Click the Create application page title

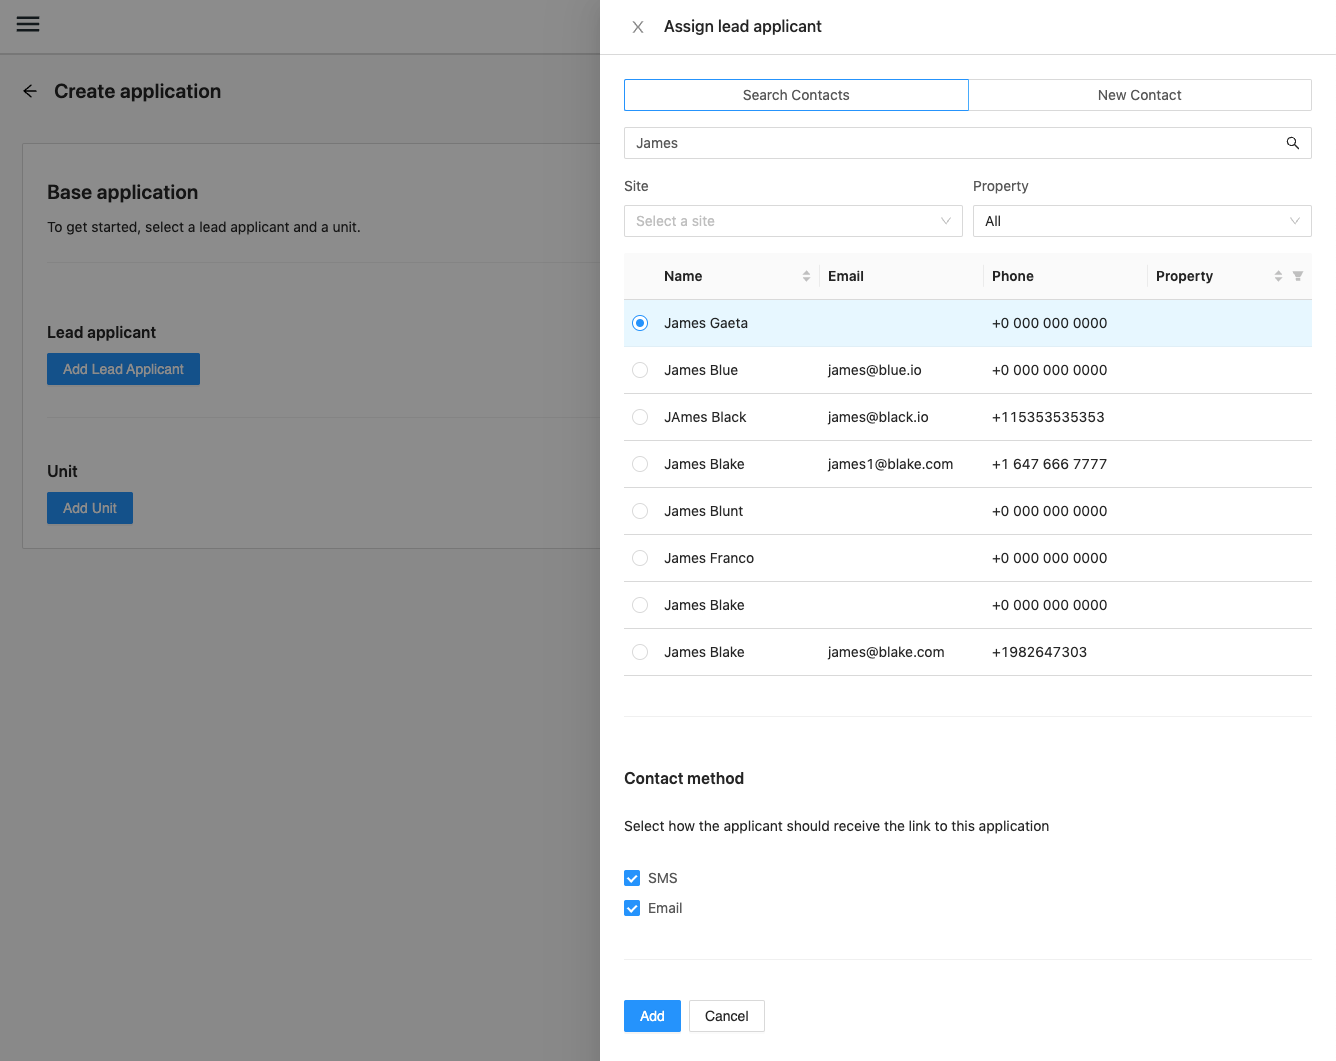tap(137, 91)
